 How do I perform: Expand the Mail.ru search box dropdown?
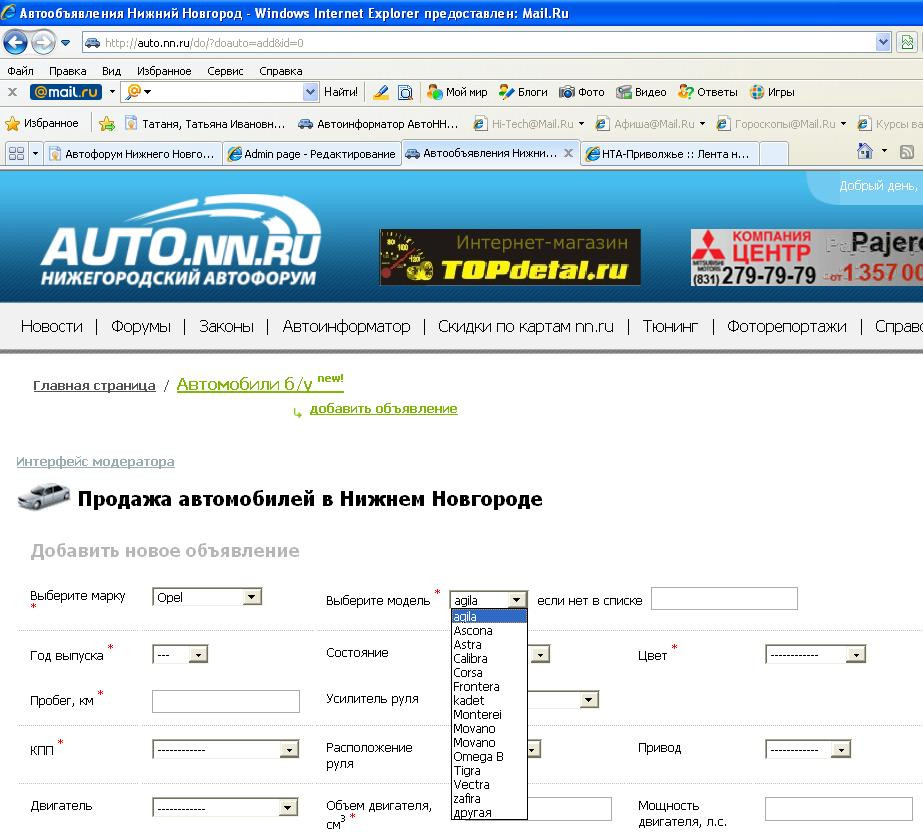310,92
